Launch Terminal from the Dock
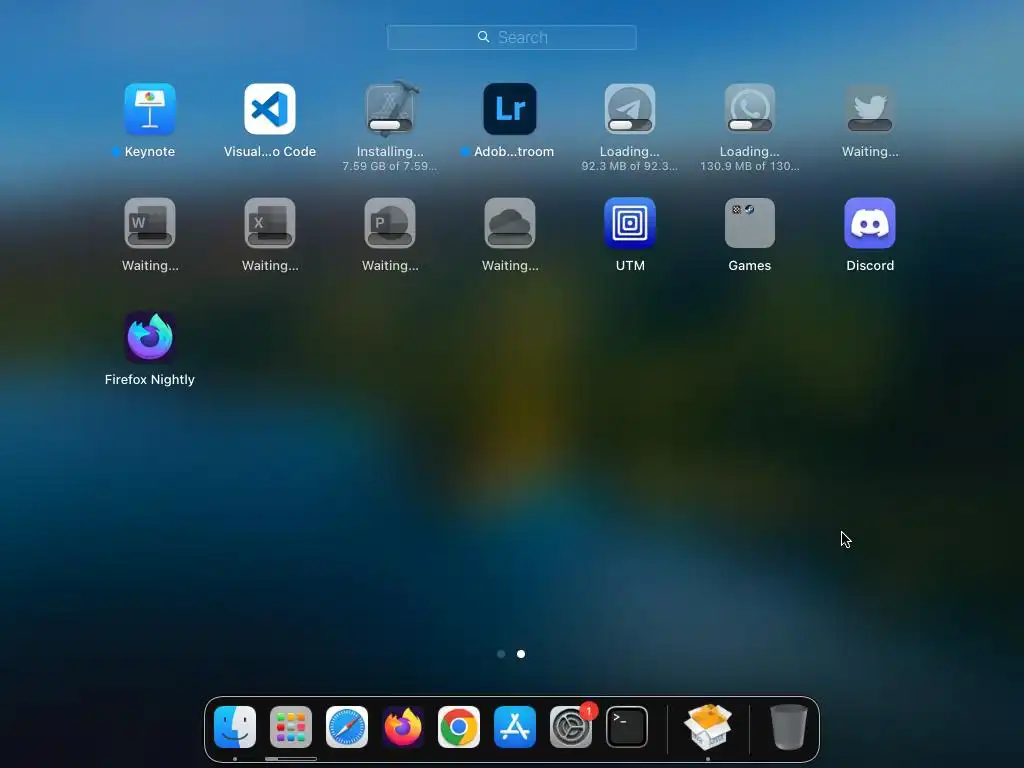 point(627,727)
